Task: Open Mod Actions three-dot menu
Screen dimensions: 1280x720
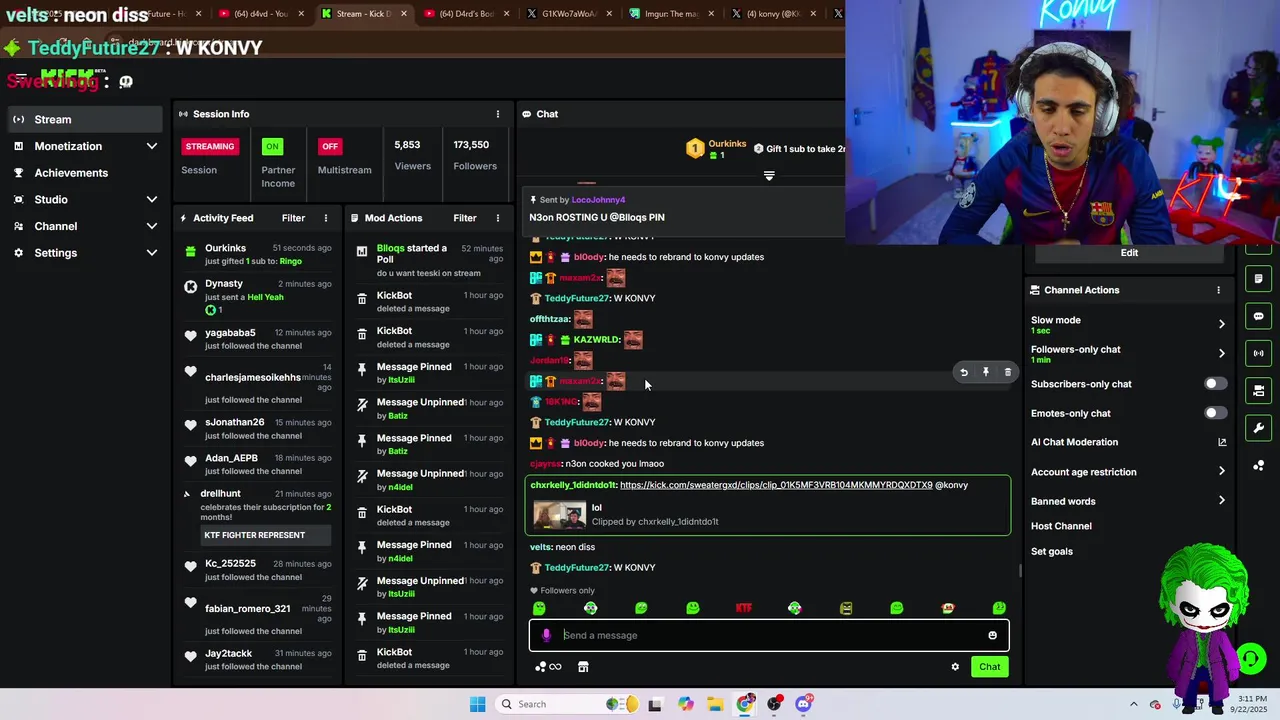Action: point(498,218)
